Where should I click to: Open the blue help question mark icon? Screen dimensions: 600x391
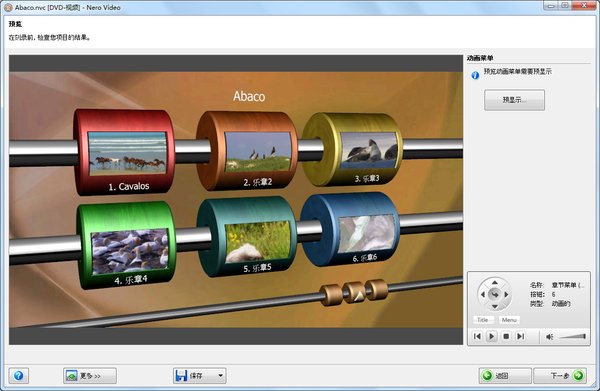(18, 376)
